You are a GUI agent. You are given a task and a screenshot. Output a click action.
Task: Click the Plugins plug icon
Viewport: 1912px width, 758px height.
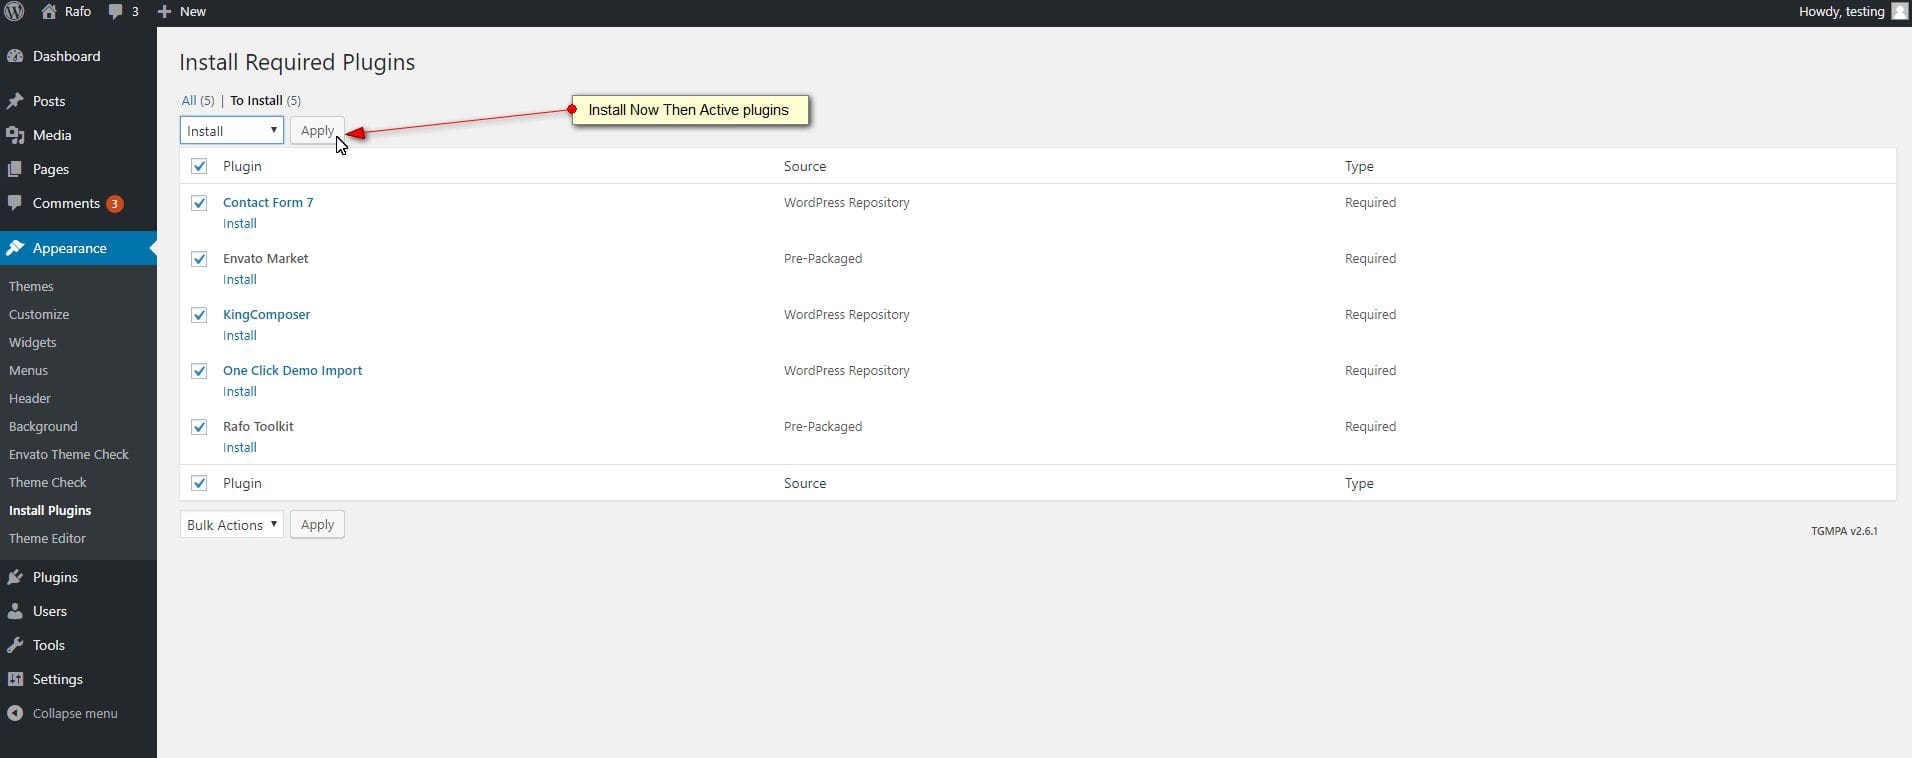(x=15, y=577)
